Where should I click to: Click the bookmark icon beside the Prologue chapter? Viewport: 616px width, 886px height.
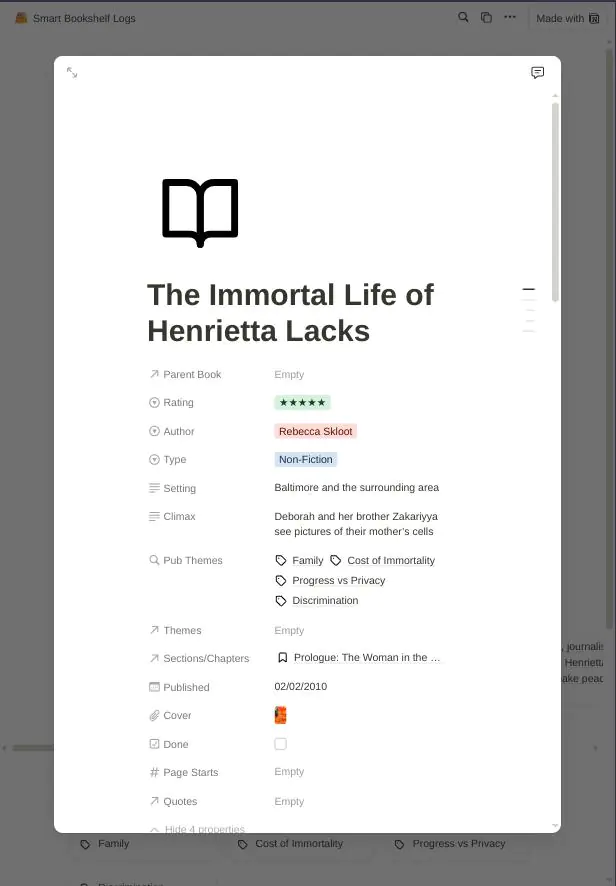[x=283, y=658]
